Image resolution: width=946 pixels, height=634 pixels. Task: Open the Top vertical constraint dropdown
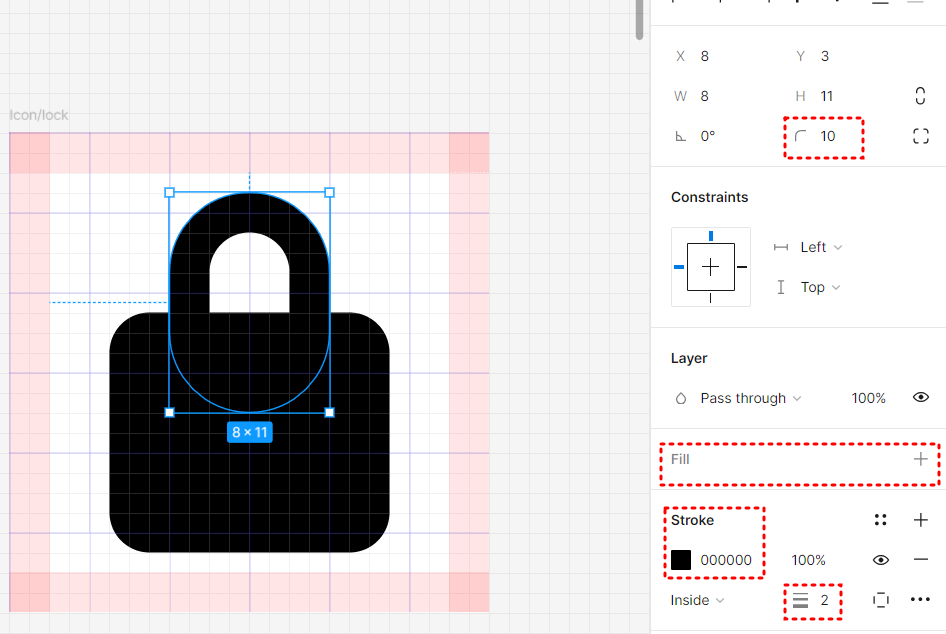click(x=821, y=287)
